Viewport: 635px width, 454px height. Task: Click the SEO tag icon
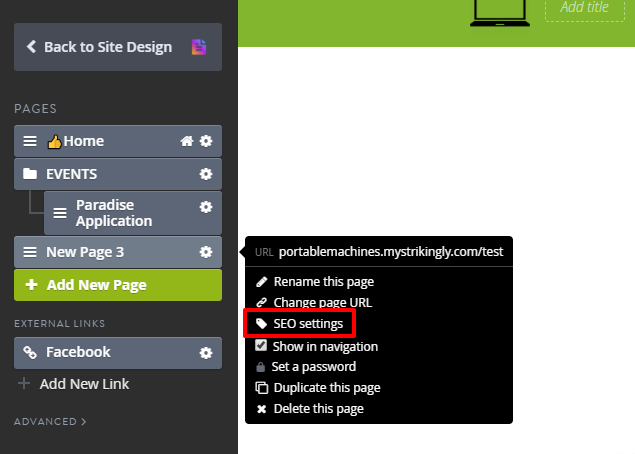point(262,323)
